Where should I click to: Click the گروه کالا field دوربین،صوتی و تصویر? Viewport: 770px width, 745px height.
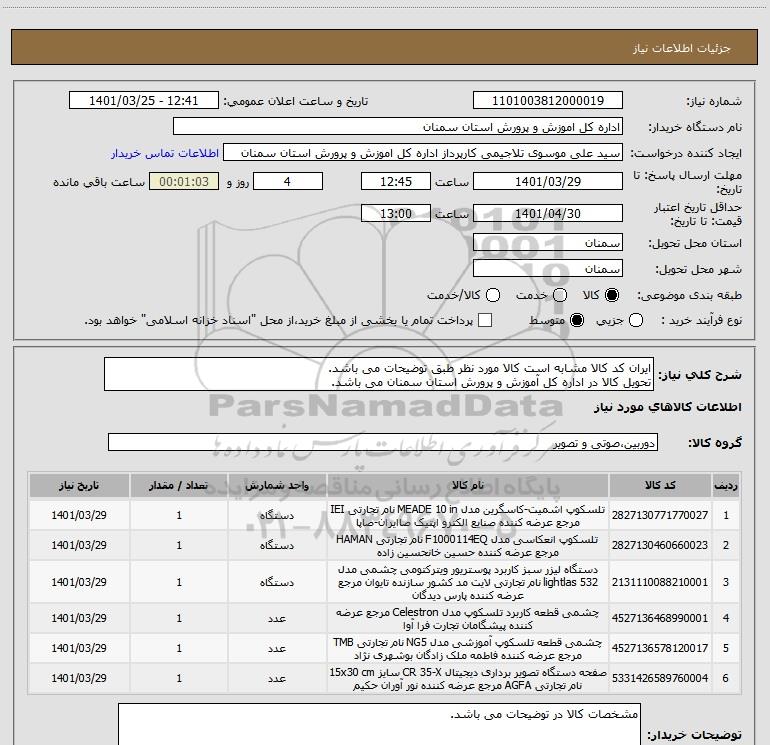point(383,442)
